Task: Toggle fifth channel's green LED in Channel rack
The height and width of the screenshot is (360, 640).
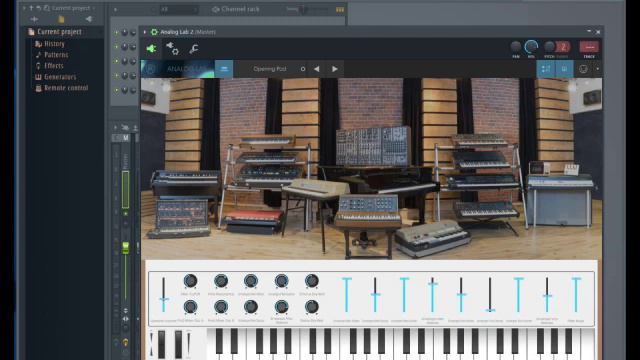Action: click(x=116, y=90)
